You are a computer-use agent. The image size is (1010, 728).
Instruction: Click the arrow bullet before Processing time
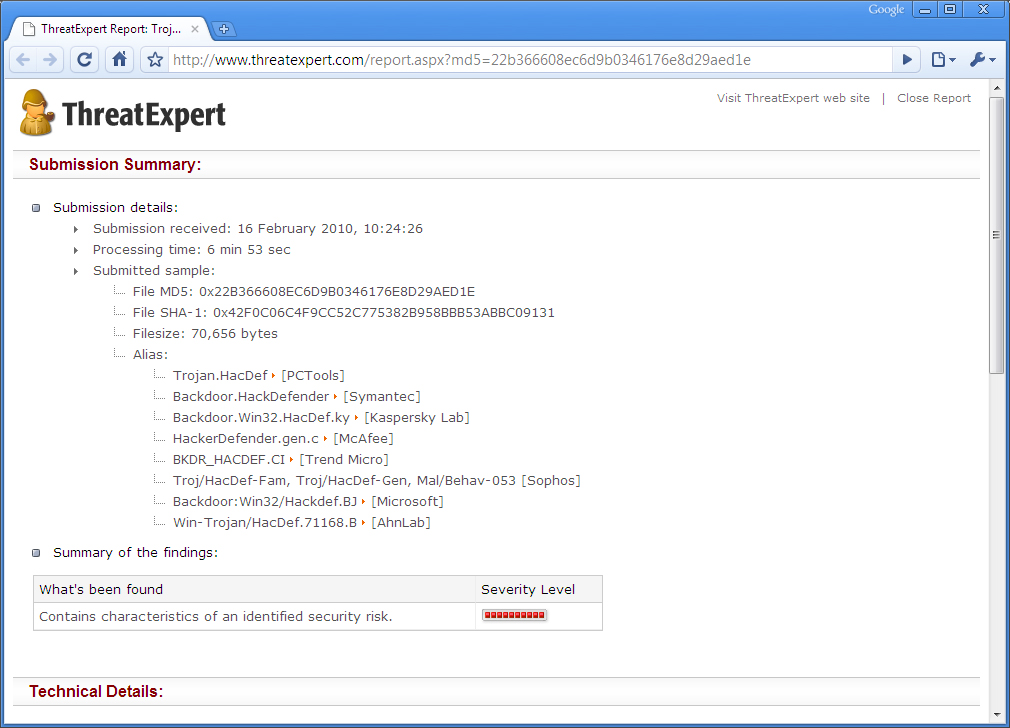pyautogui.click(x=76, y=251)
